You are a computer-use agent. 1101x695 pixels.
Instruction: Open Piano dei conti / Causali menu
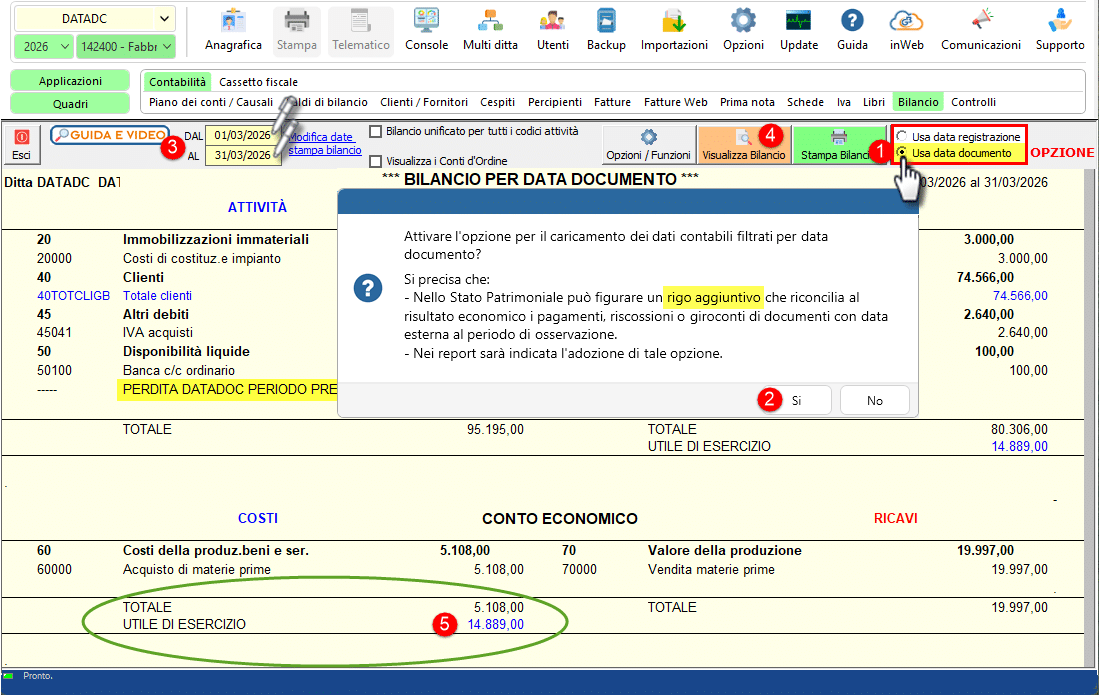[x=211, y=102]
